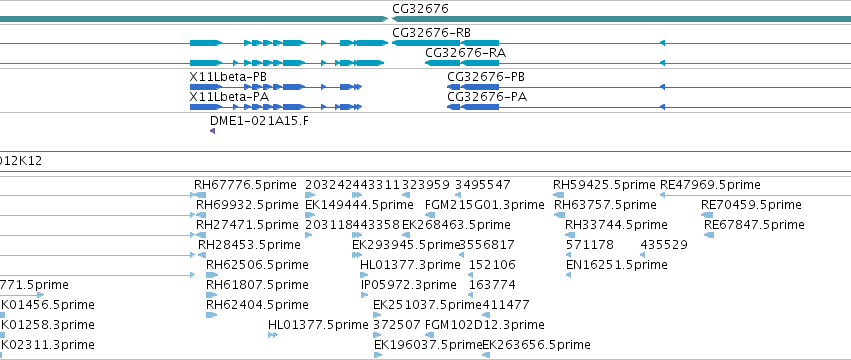Viewport: 851px width, 360px height.
Task: Click the EK251037.5prime label
Action: pyautogui.click(x=428, y=305)
